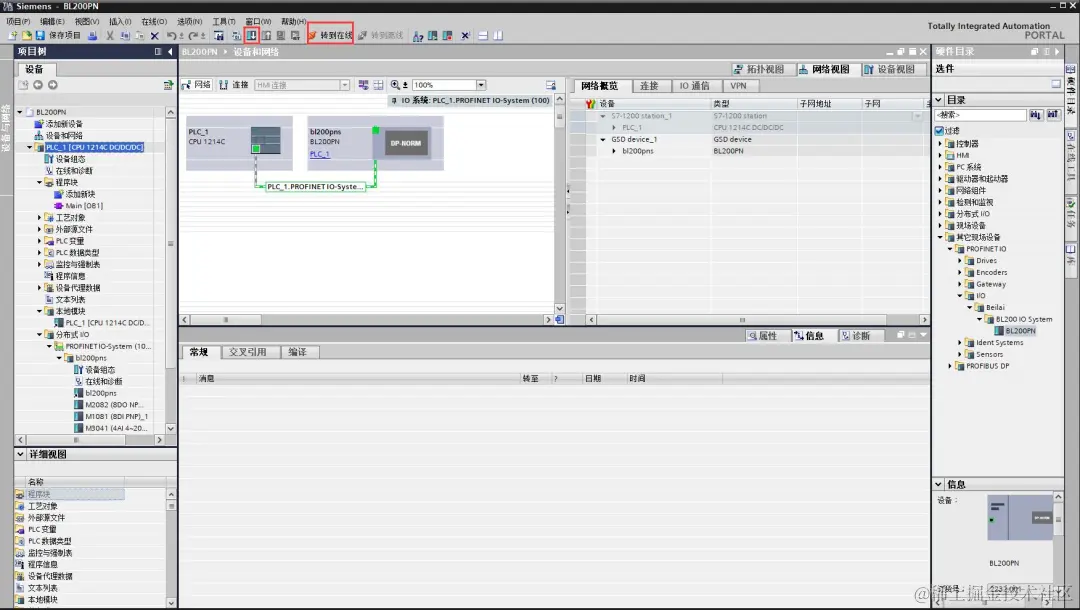Expand the bl200pns row in network overview
This screenshot has height=610, width=1080.
click(614, 151)
